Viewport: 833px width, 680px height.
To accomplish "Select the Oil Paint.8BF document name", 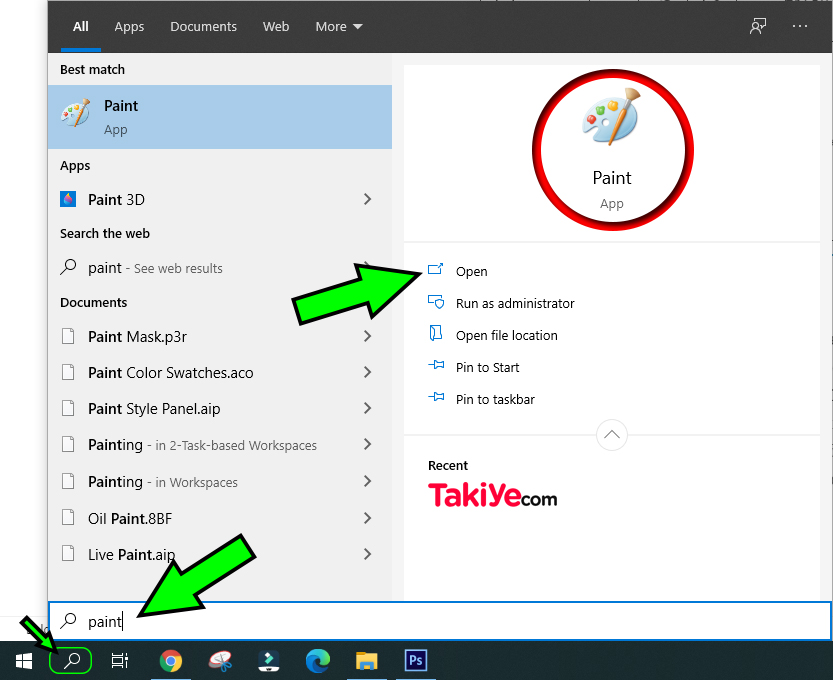I will point(130,518).
